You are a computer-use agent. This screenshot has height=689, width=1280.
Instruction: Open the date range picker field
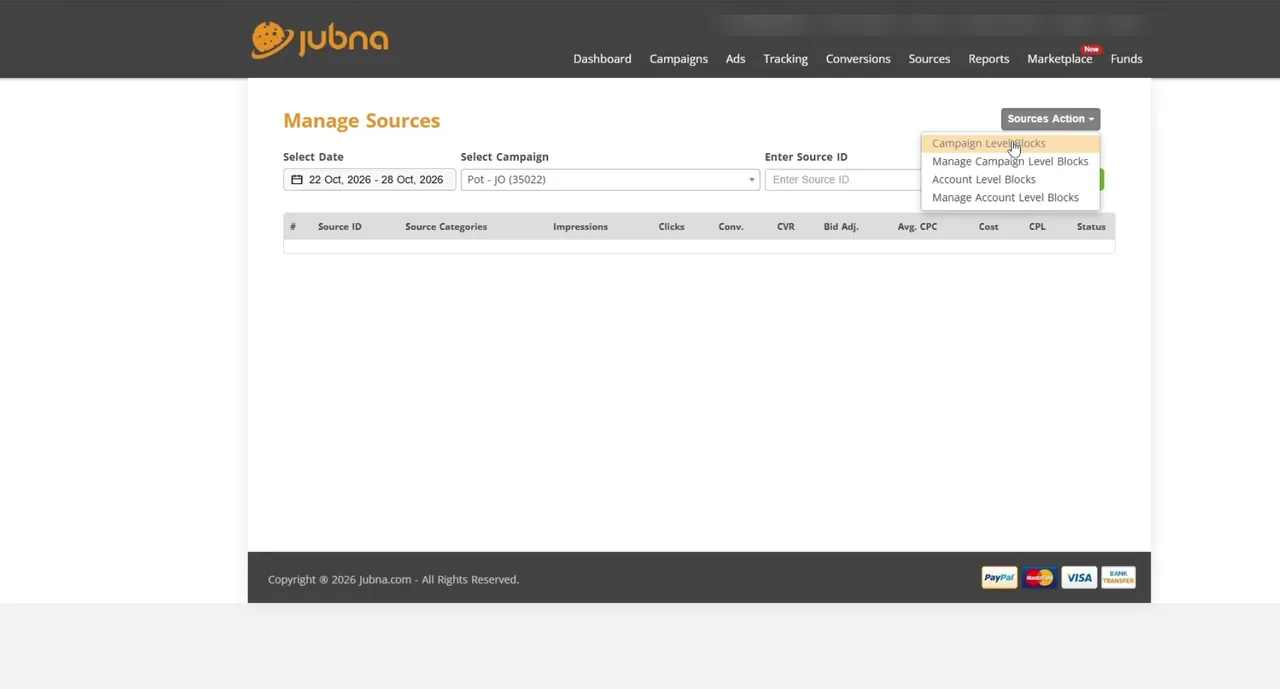369,180
